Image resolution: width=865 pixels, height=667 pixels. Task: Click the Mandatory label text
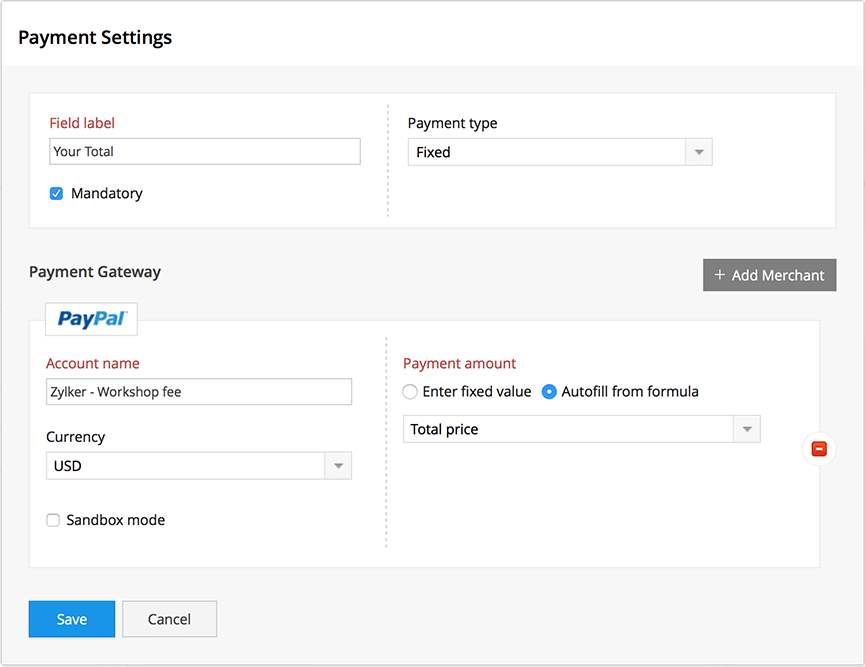pos(106,194)
